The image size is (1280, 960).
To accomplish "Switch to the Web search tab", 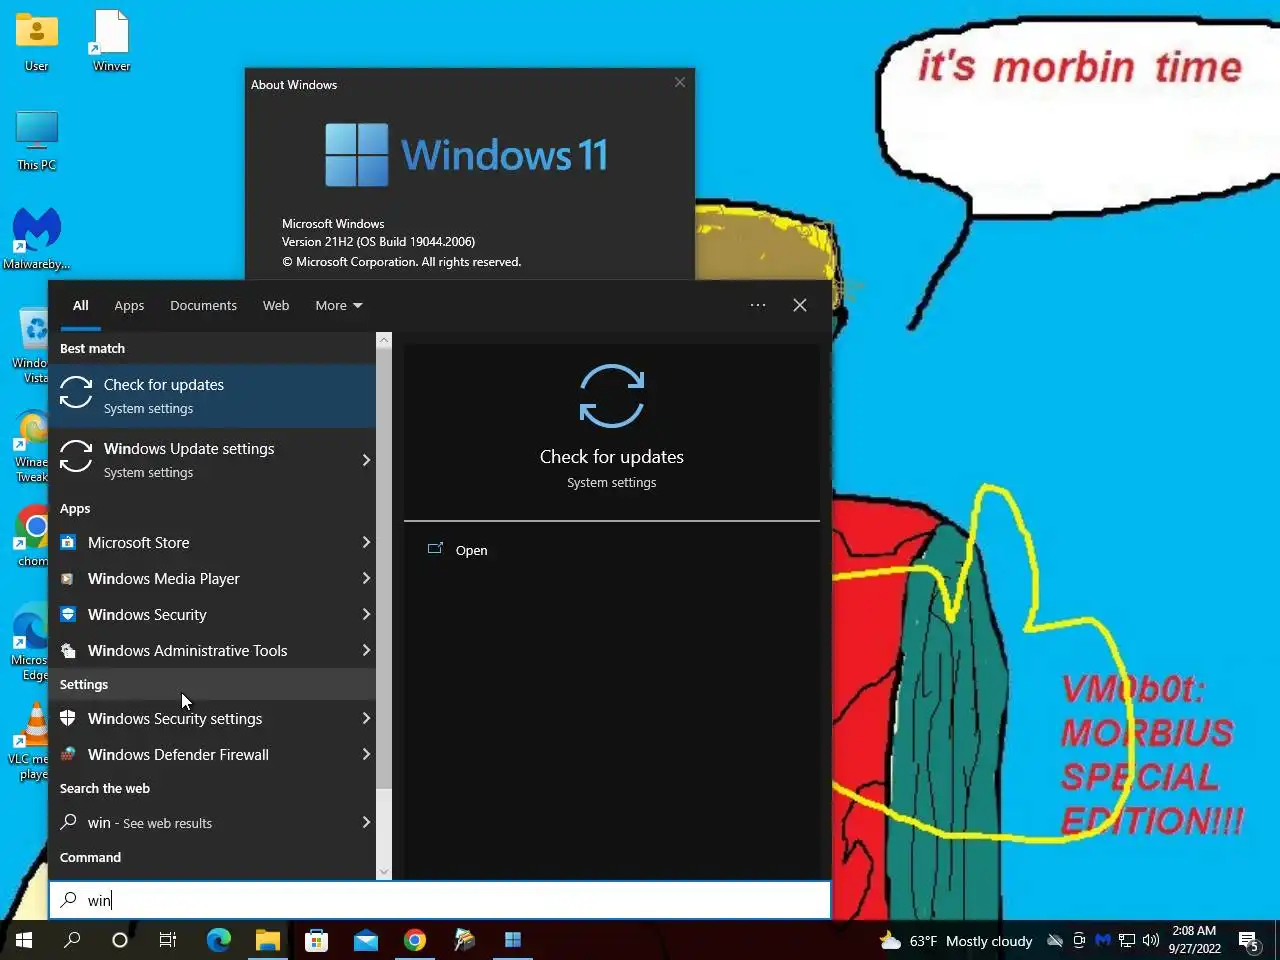I will [x=276, y=305].
